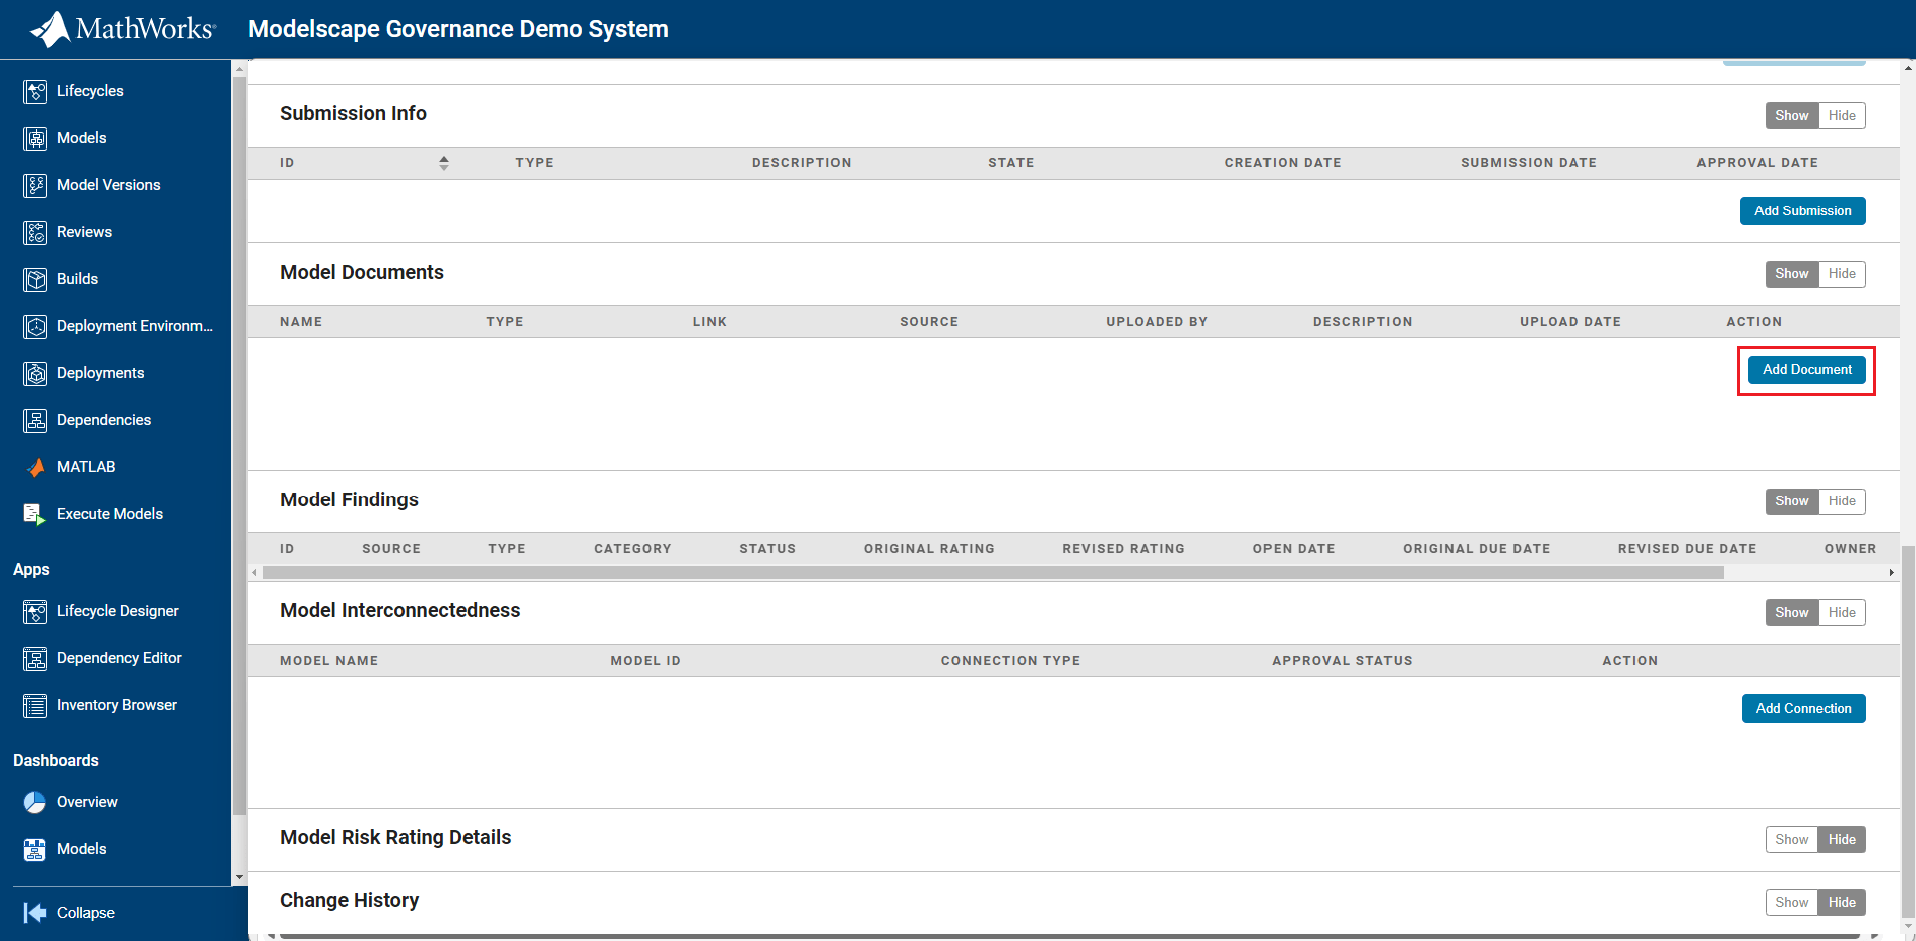Open the Builds panel via its sidebar icon
The width and height of the screenshot is (1916, 941).
coord(36,279)
